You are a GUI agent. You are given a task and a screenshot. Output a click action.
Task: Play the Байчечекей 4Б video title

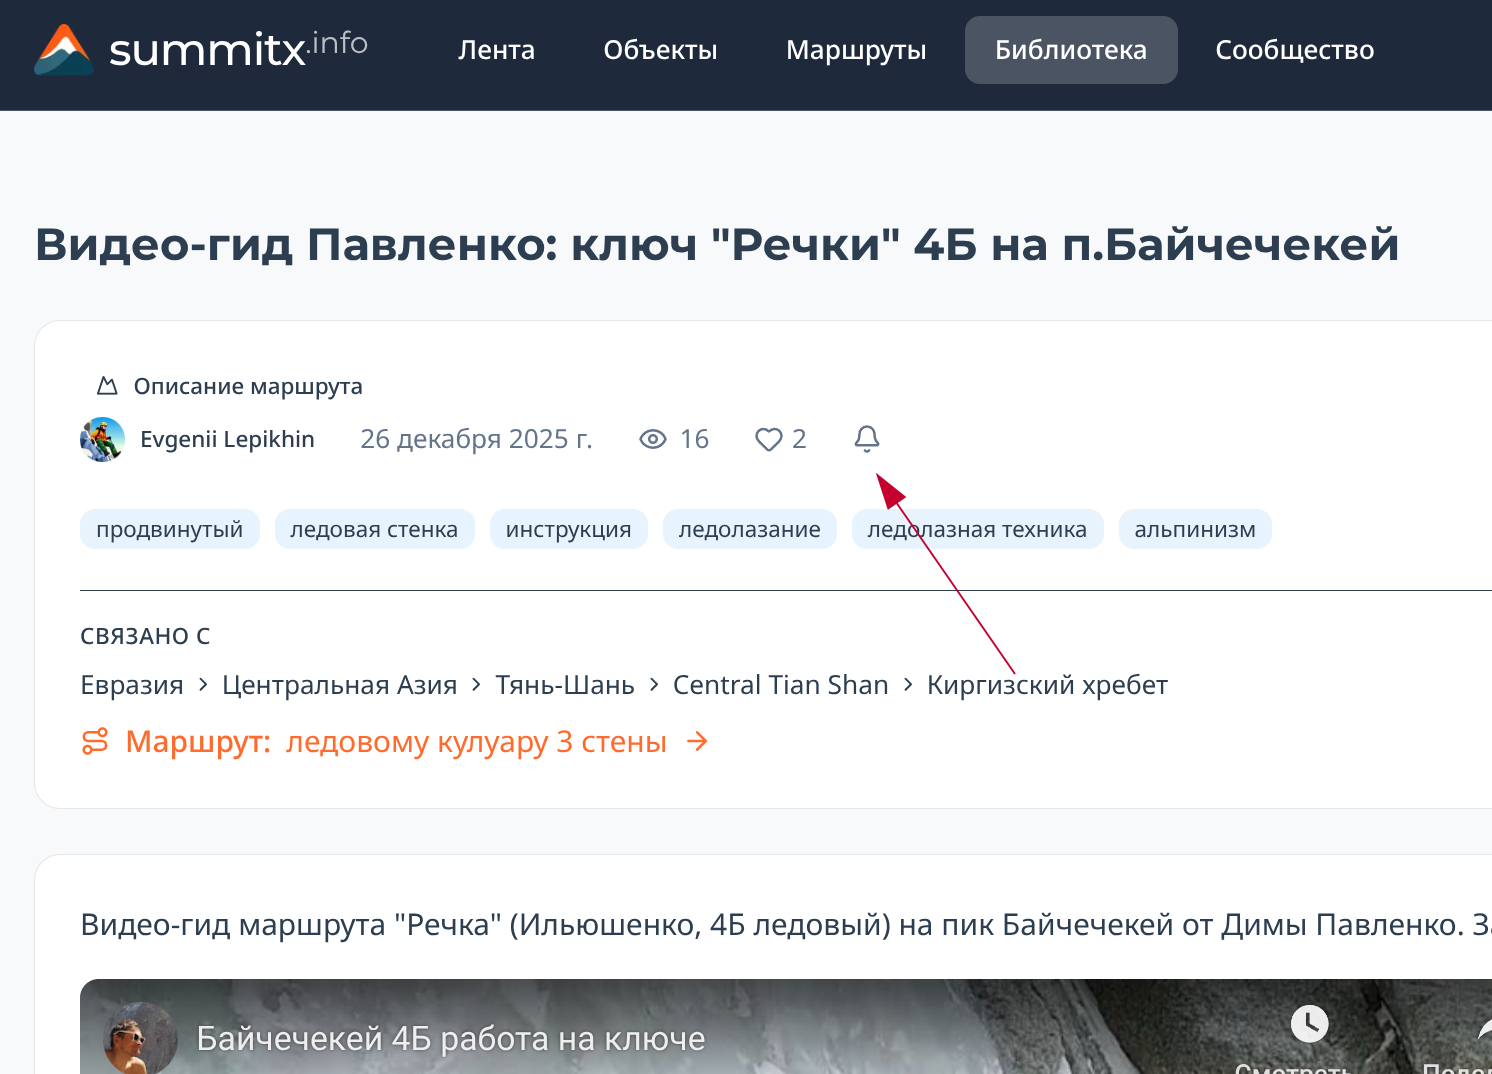pos(450,1039)
